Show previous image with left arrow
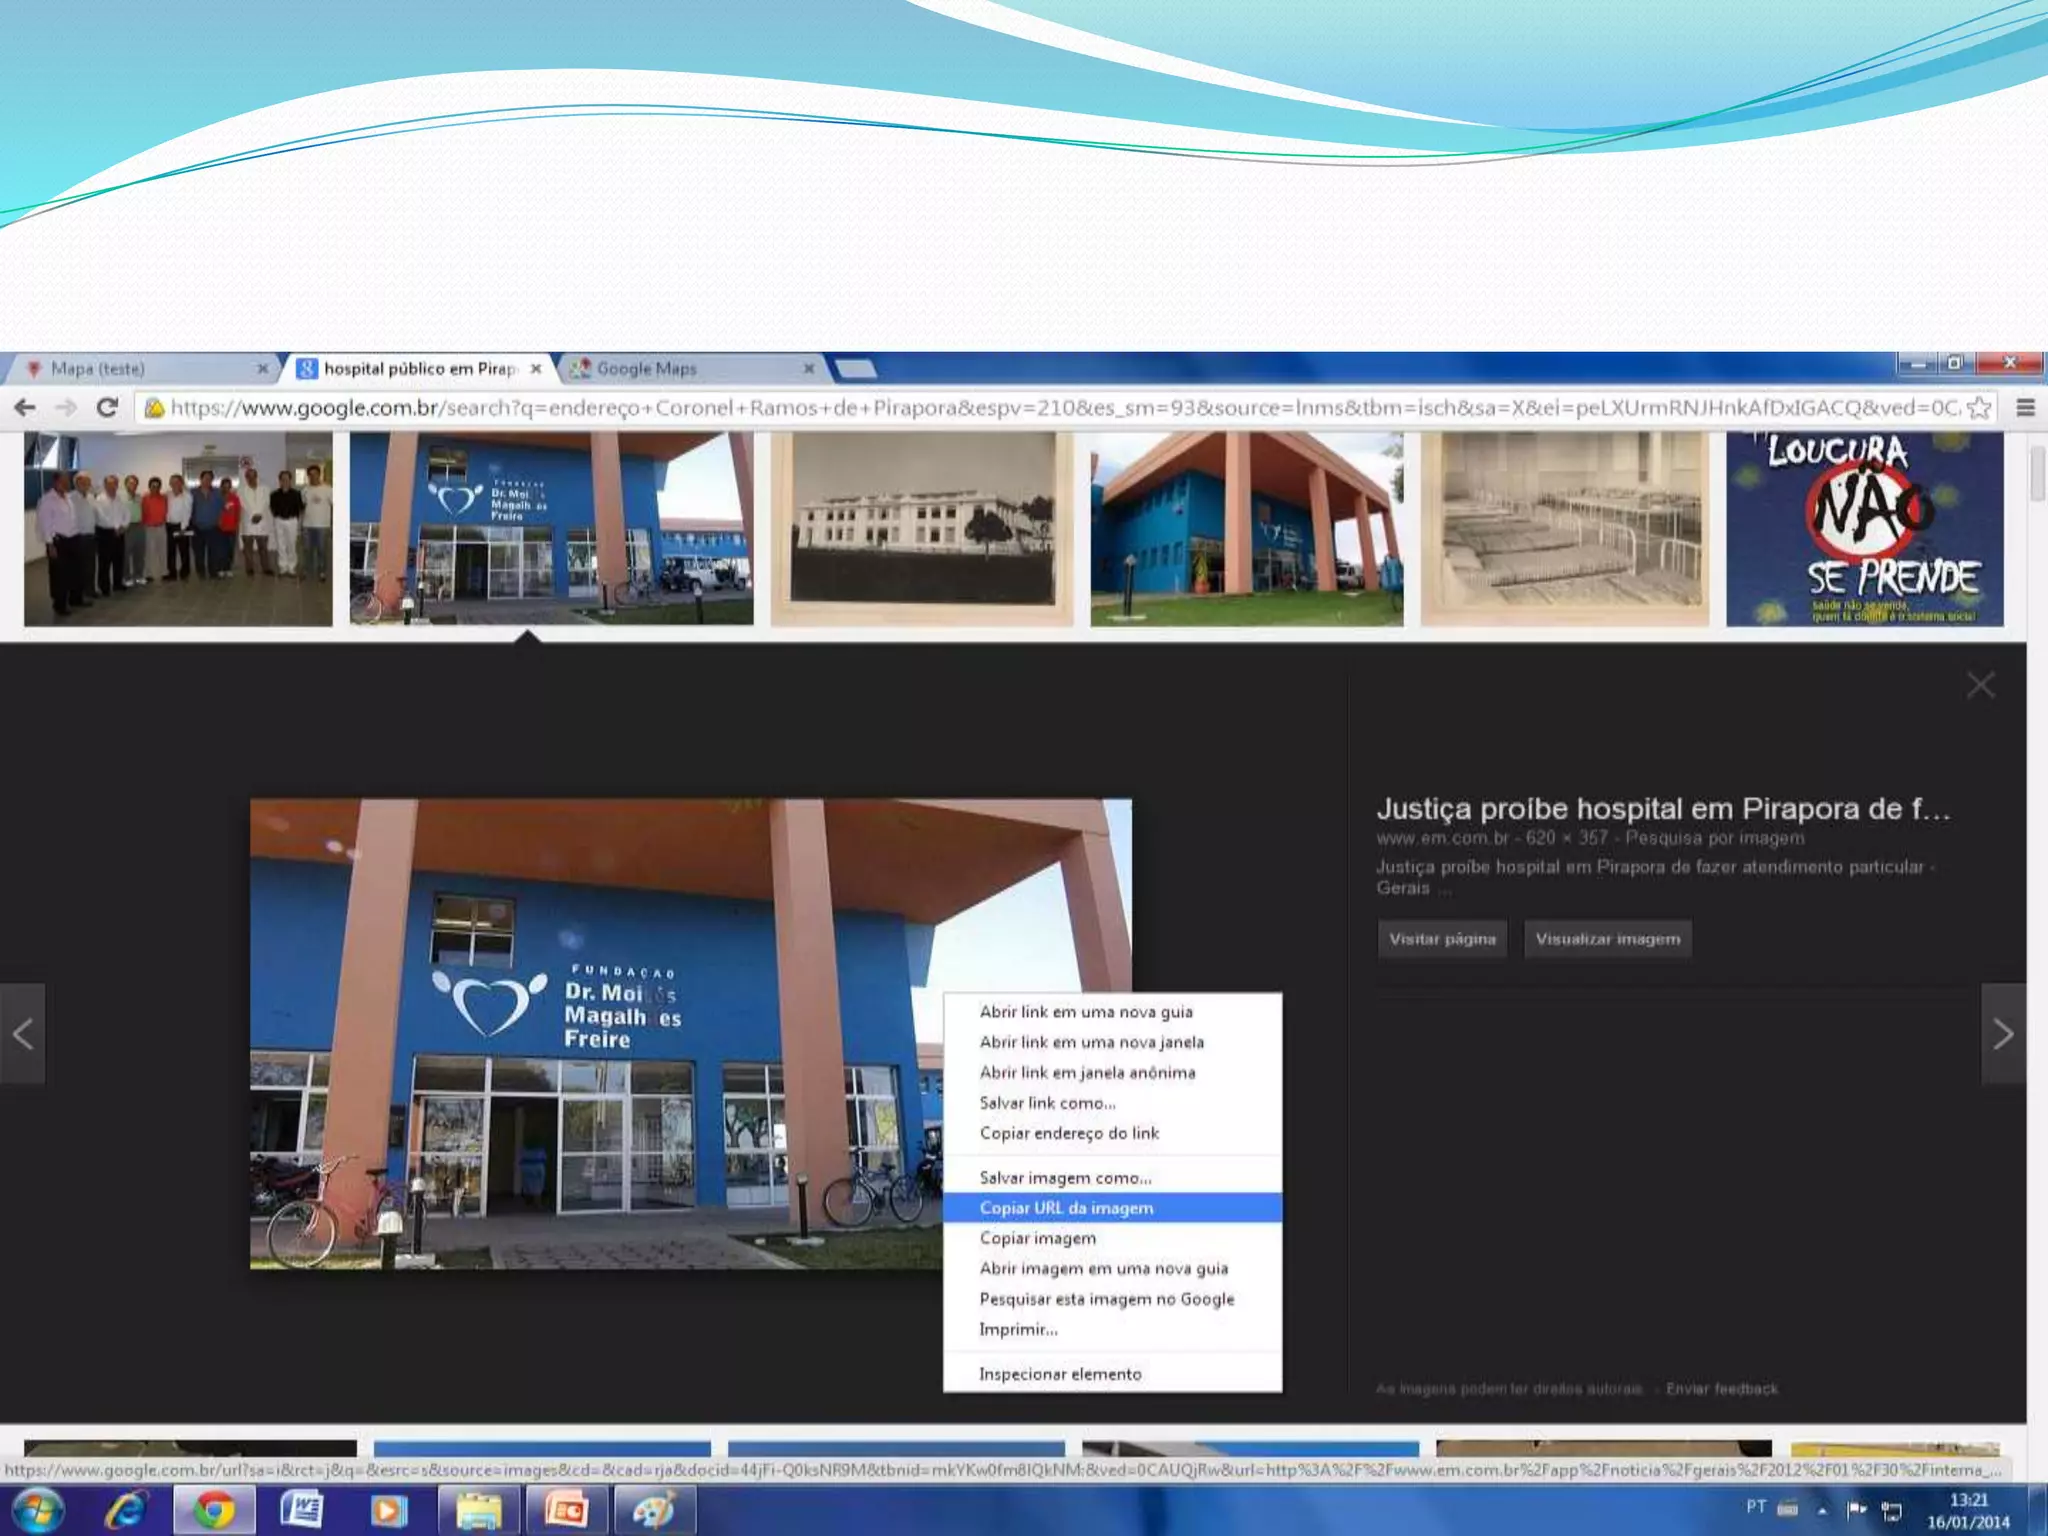This screenshot has width=2048, height=1536. (x=23, y=1034)
